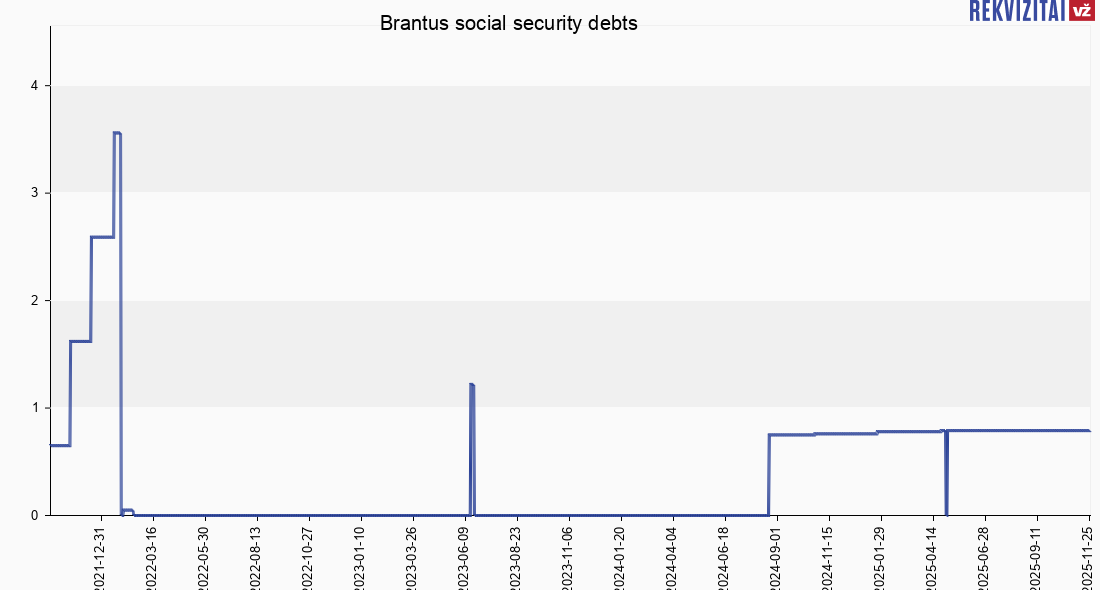Screen dimensions: 1100x590
Task: Select the 2023-08-23 date label
Action: point(516,556)
